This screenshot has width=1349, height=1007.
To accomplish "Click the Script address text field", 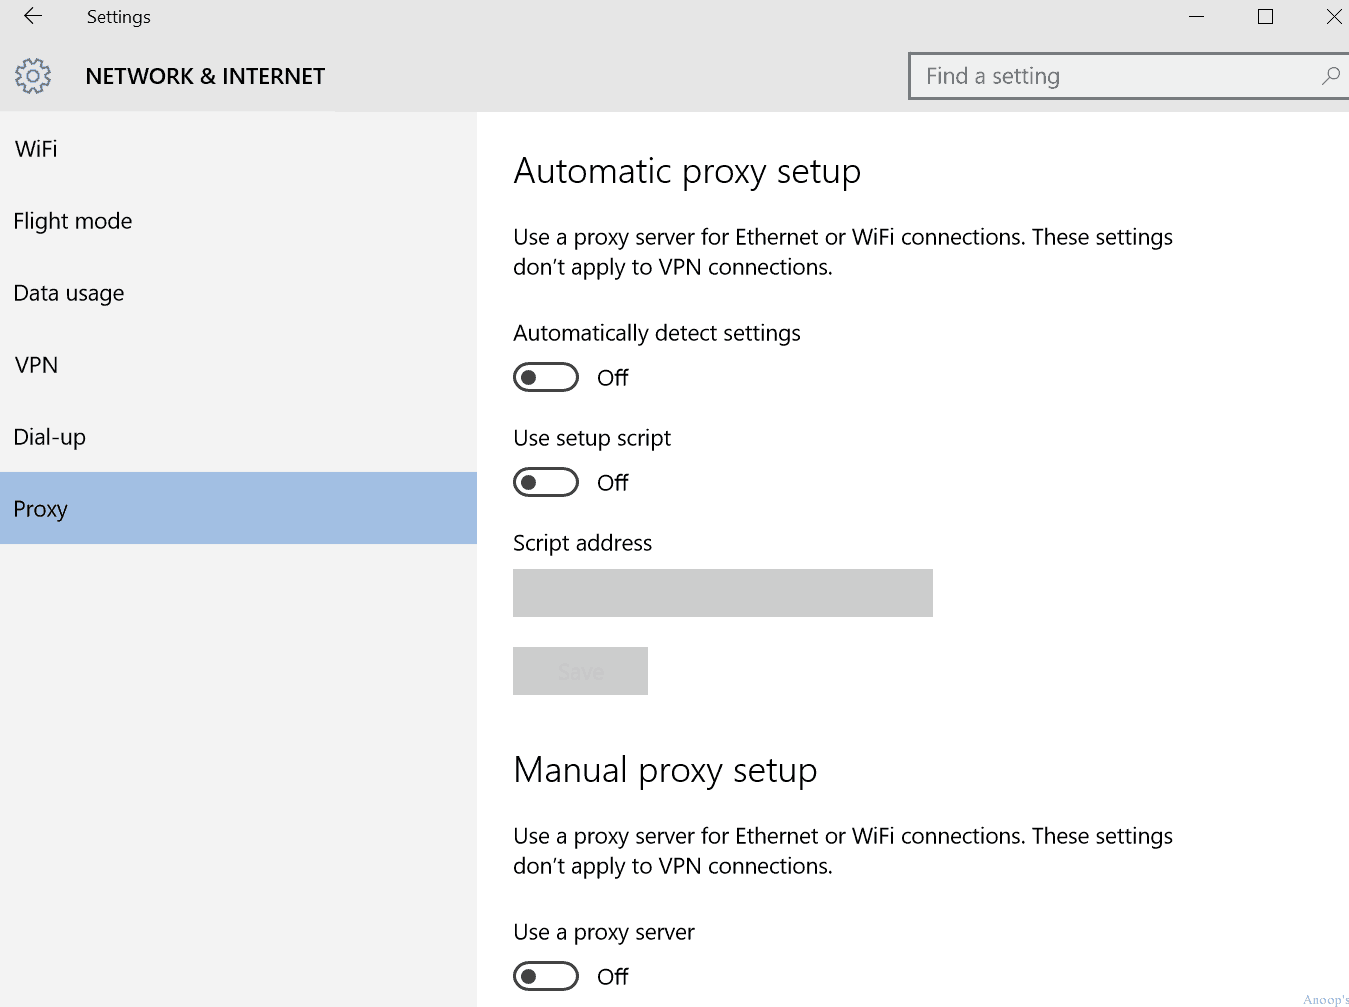I will point(723,593).
